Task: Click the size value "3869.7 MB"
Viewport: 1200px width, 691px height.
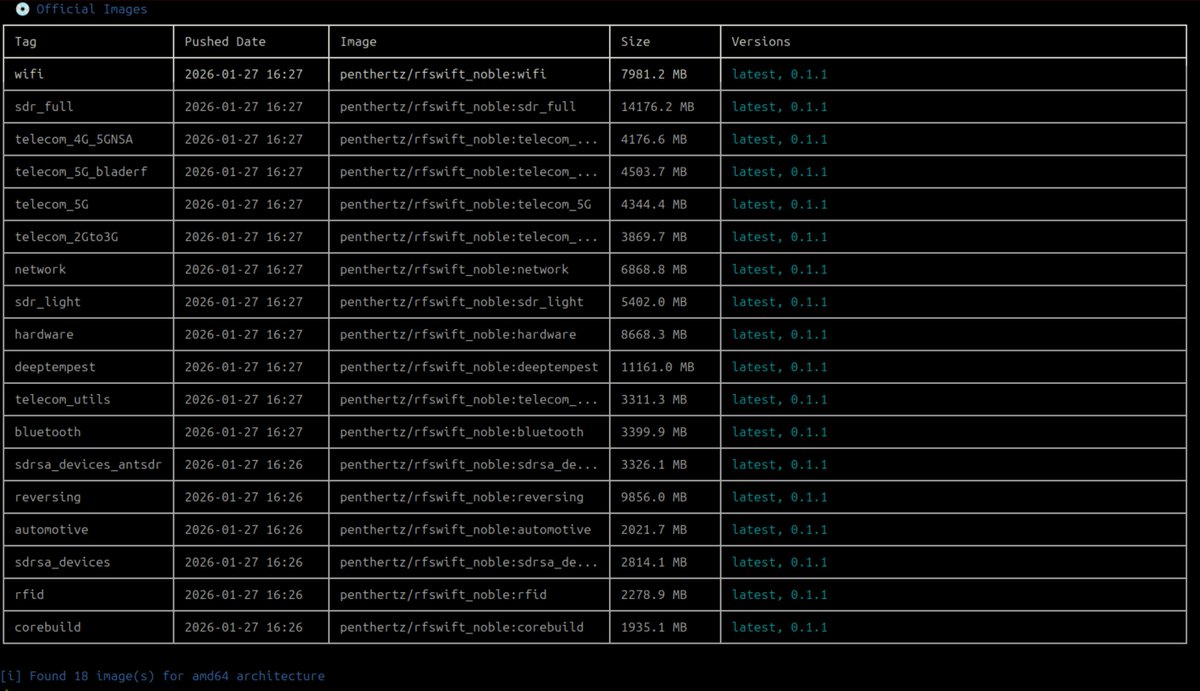Action: click(x=653, y=237)
